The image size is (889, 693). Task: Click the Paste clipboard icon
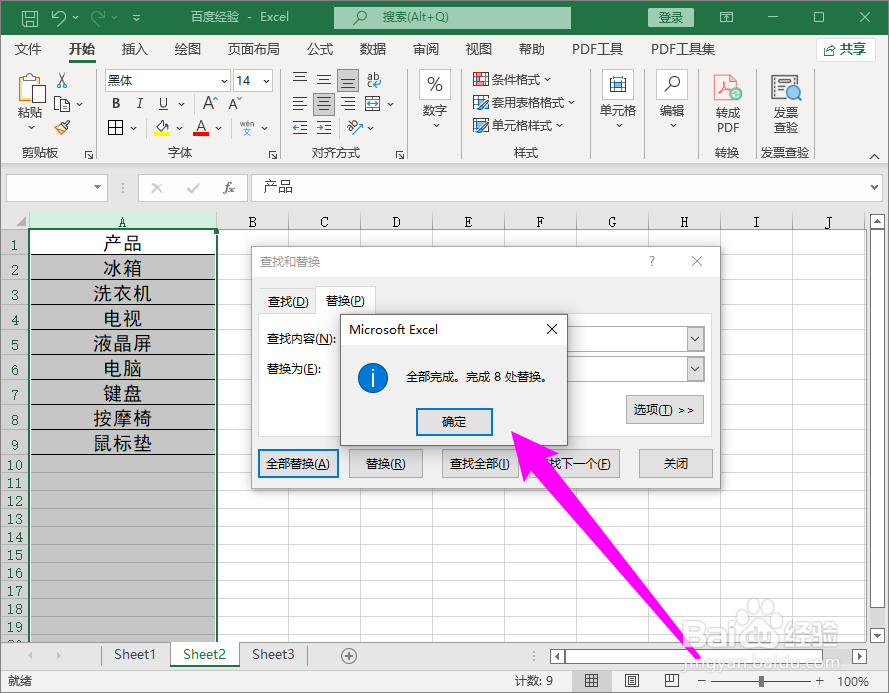(31, 89)
